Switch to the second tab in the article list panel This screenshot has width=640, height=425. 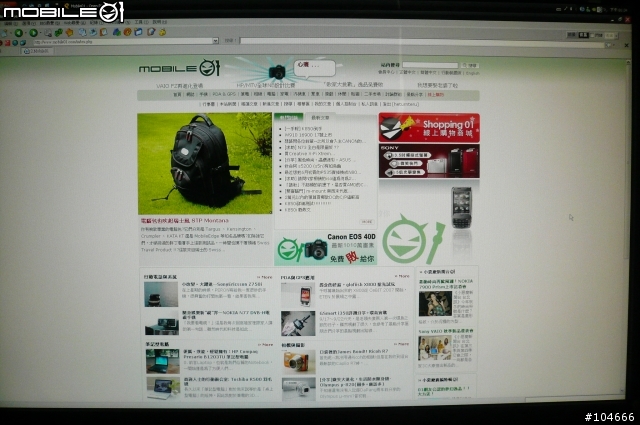point(320,118)
